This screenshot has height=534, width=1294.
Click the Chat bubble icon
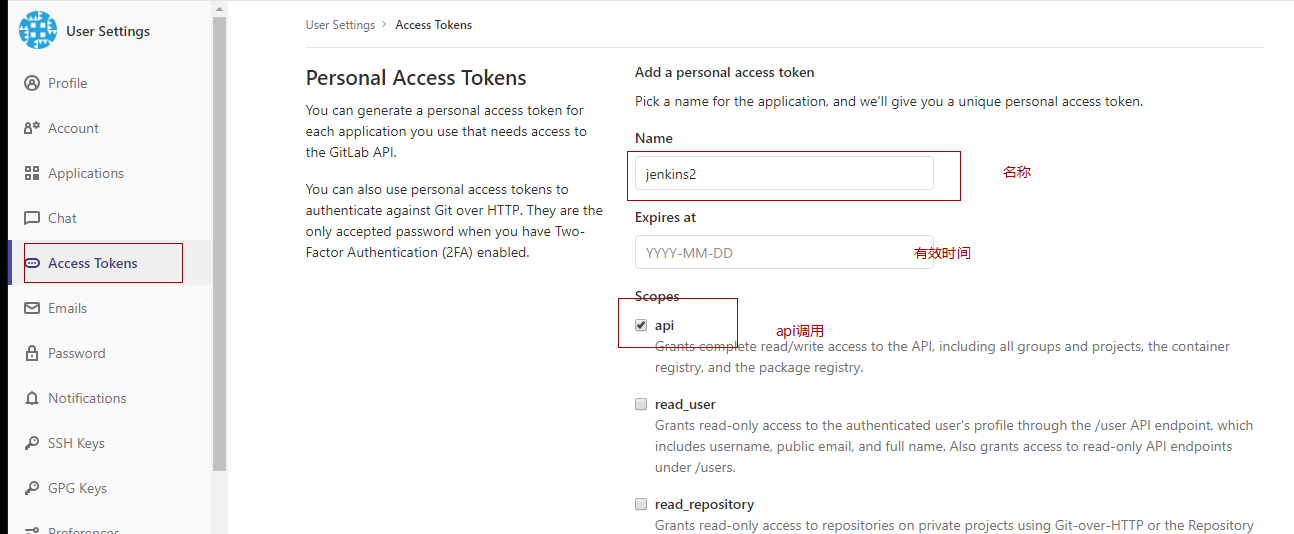pyautogui.click(x=32, y=218)
